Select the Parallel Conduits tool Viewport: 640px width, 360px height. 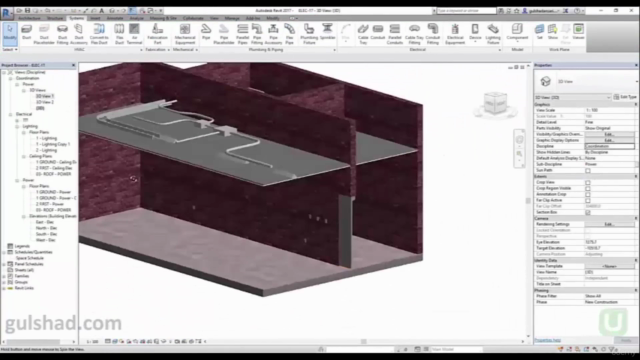395,33
